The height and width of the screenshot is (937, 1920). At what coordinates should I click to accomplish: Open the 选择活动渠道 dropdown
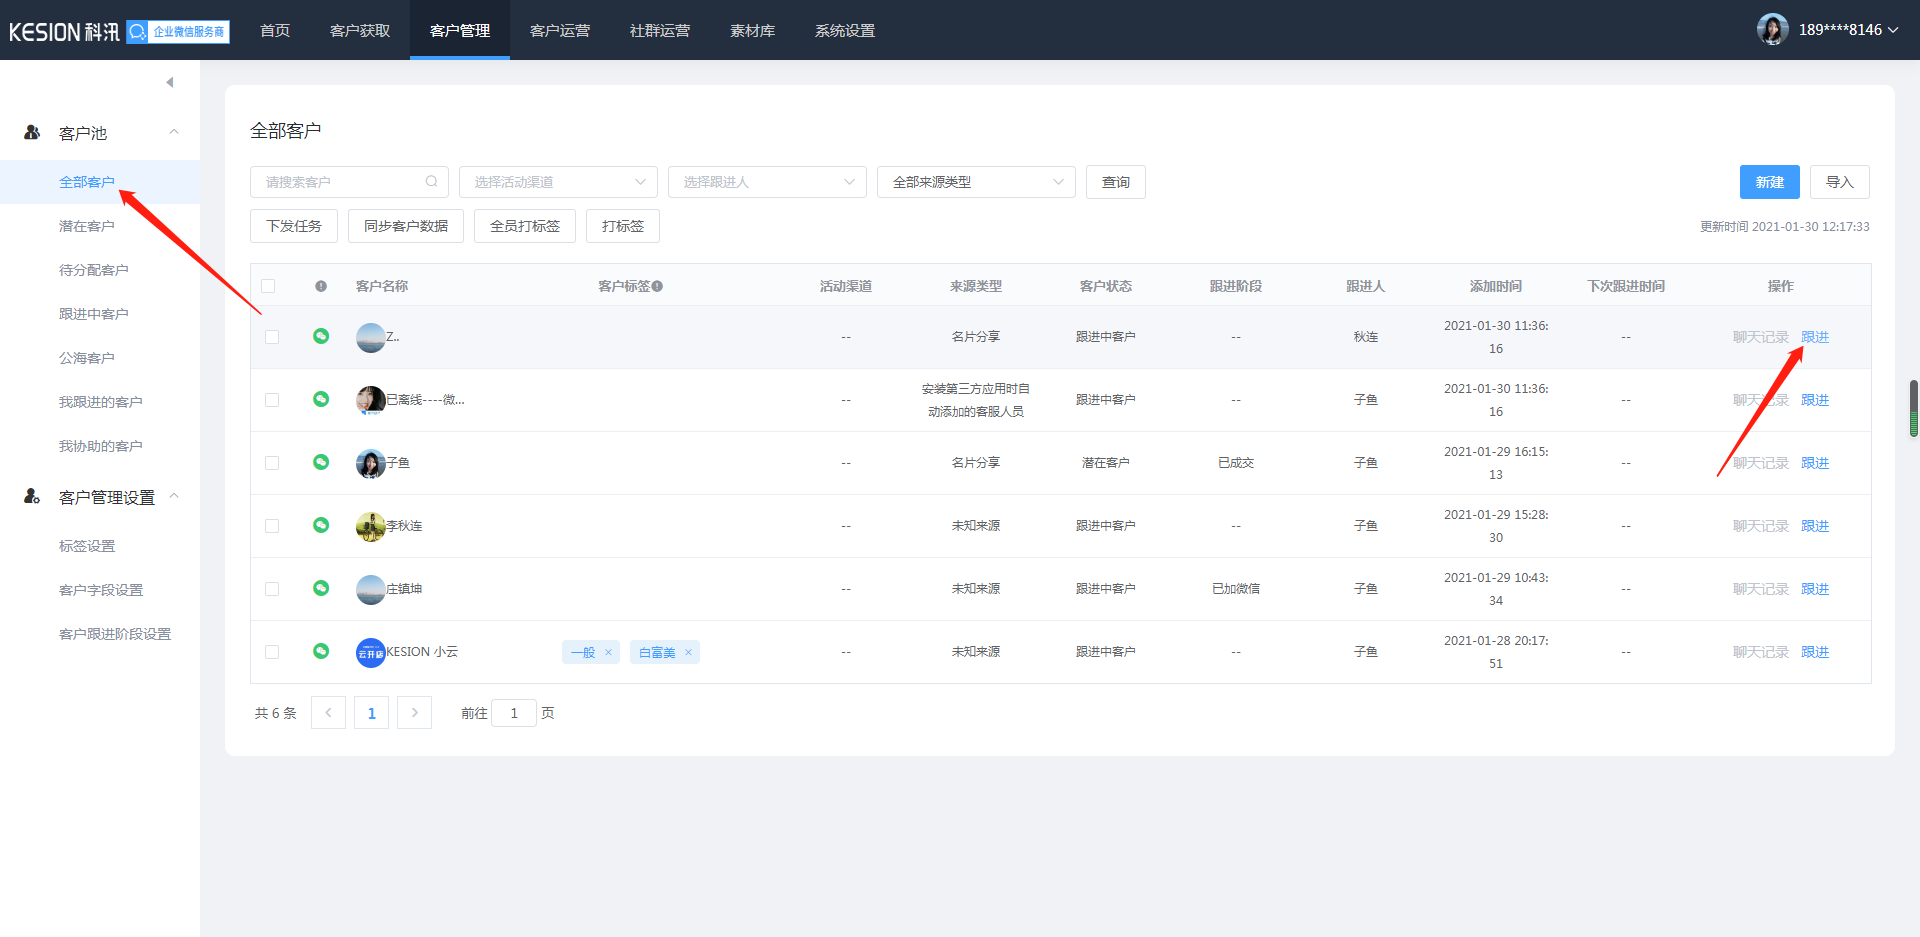(x=558, y=182)
